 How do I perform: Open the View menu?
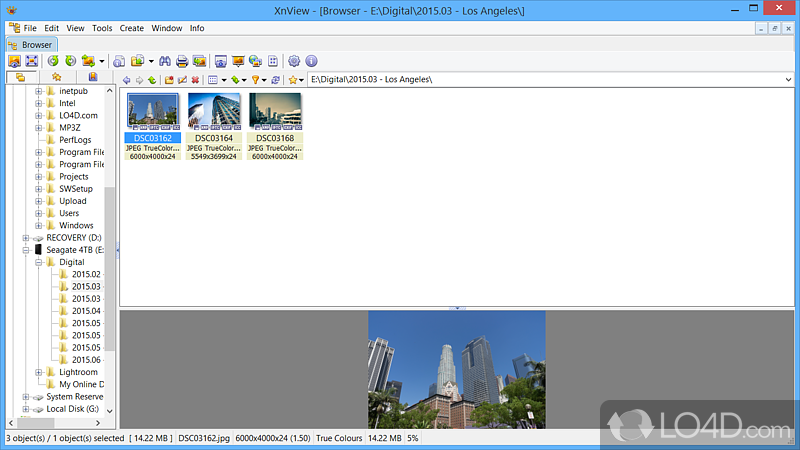click(x=75, y=28)
